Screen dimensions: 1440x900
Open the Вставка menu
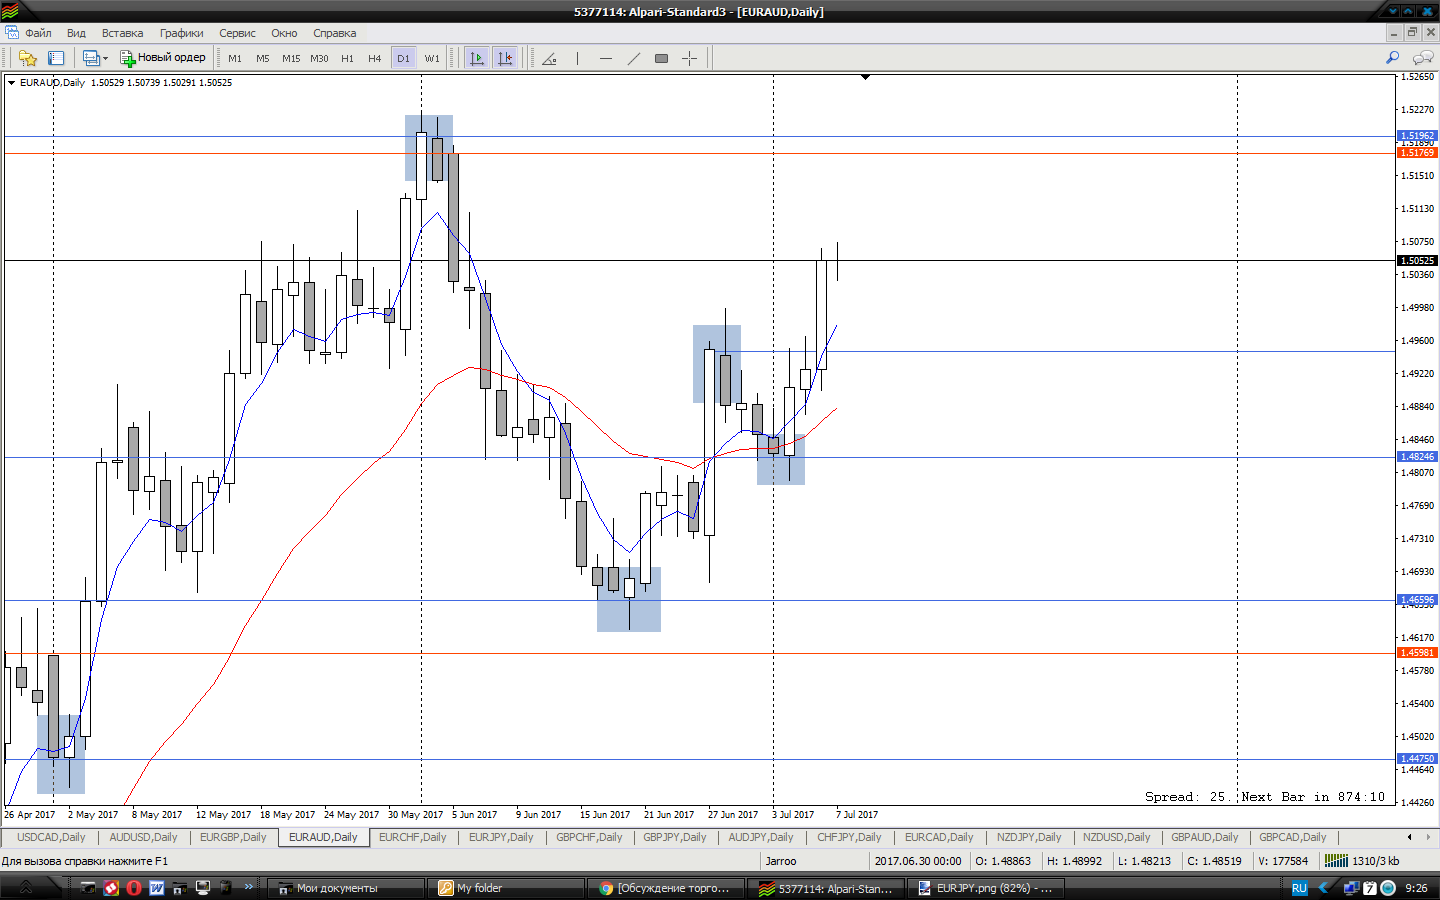point(122,33)
